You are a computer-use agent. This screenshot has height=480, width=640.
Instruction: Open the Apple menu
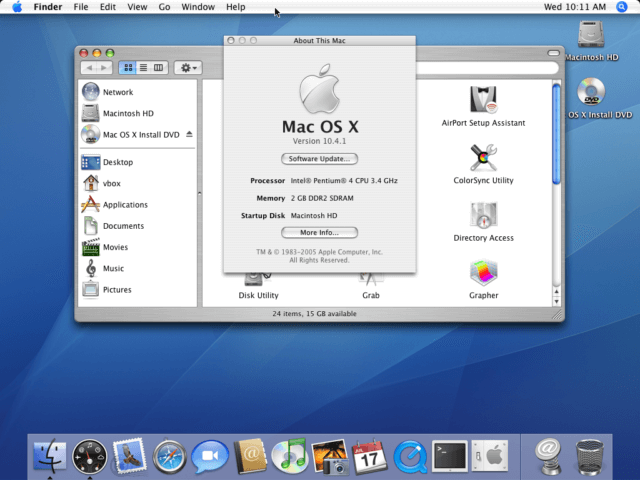[17, 7]
